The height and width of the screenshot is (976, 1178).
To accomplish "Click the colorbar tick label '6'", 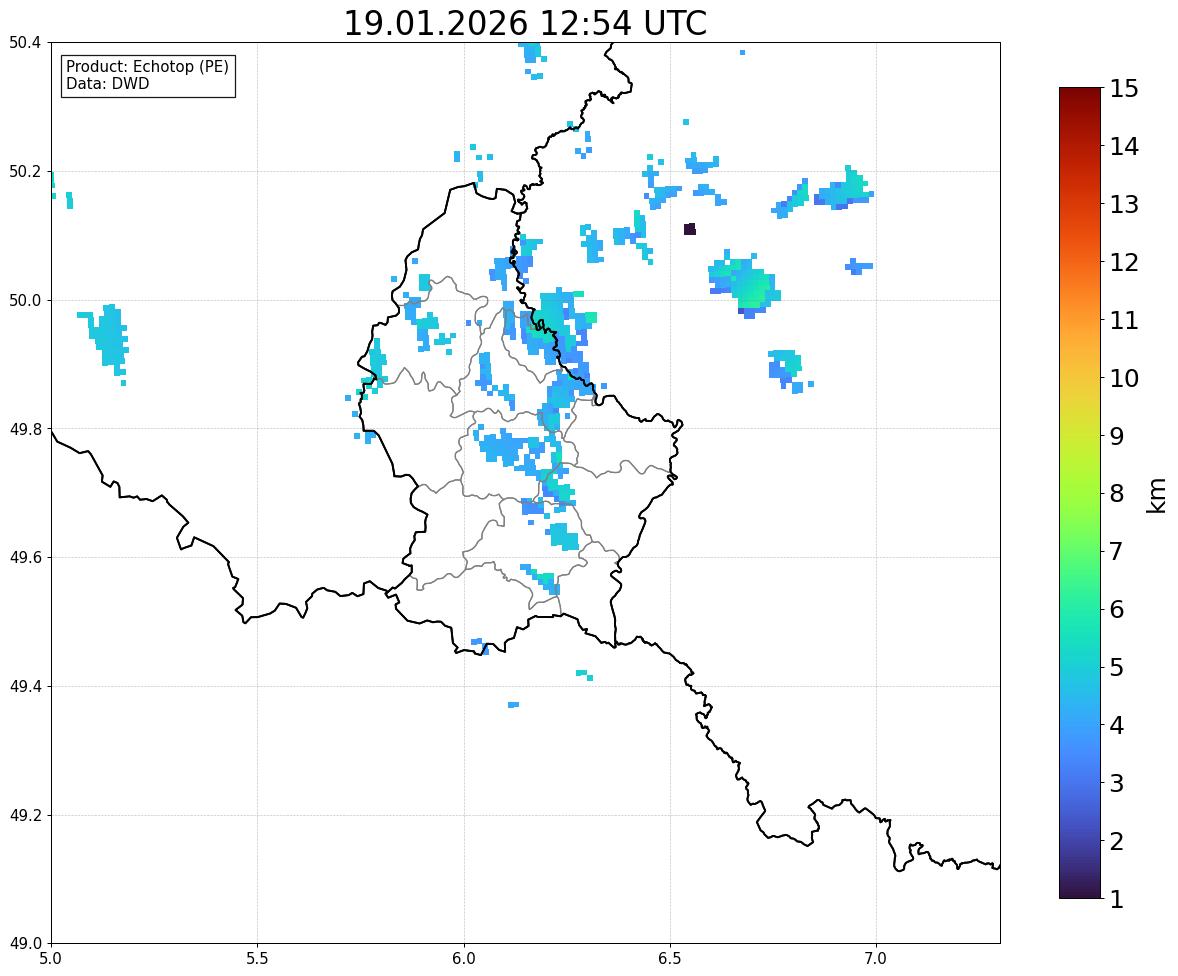I will point(1117,609).
